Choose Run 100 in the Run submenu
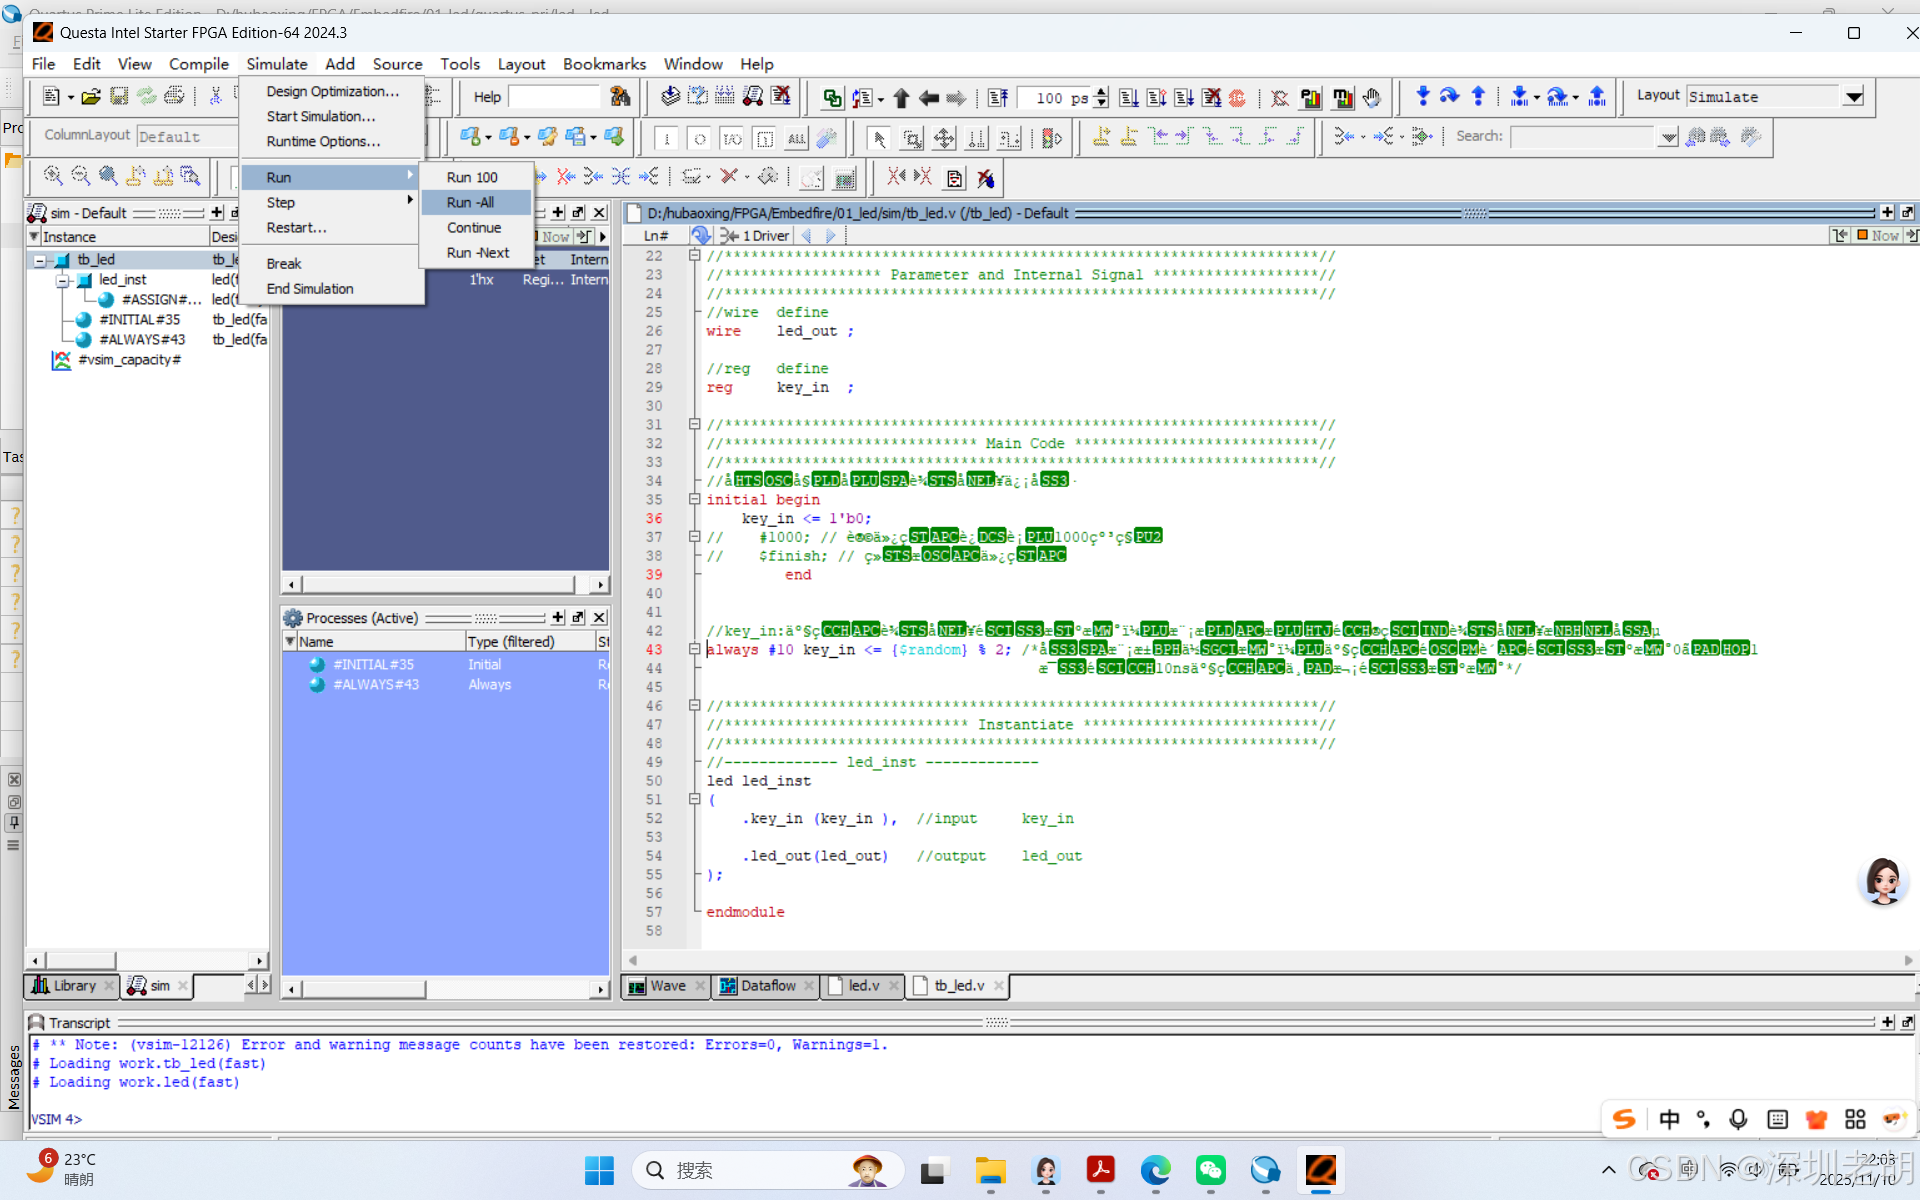 click(x=476, y=177)
